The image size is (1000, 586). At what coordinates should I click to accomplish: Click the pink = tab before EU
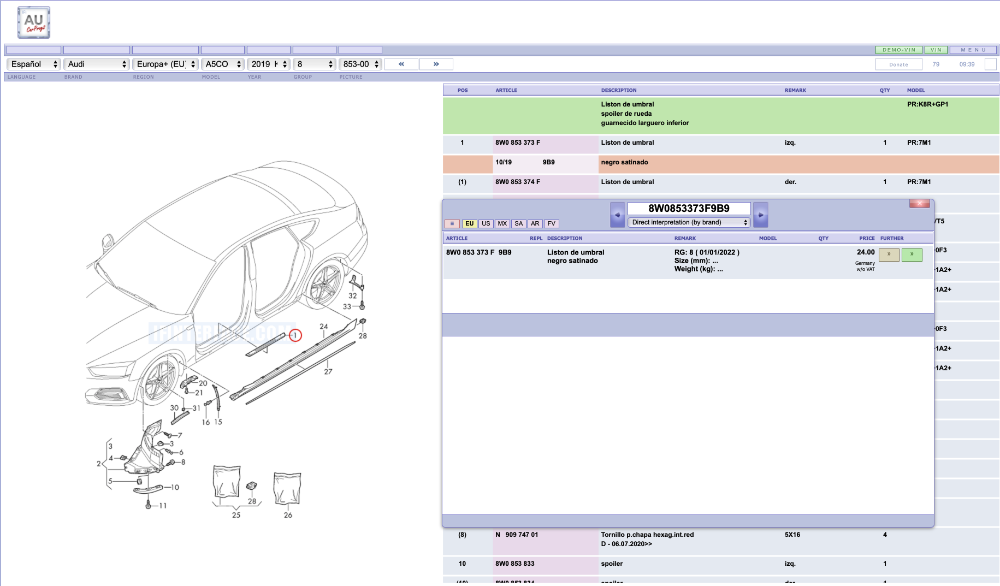452,224
